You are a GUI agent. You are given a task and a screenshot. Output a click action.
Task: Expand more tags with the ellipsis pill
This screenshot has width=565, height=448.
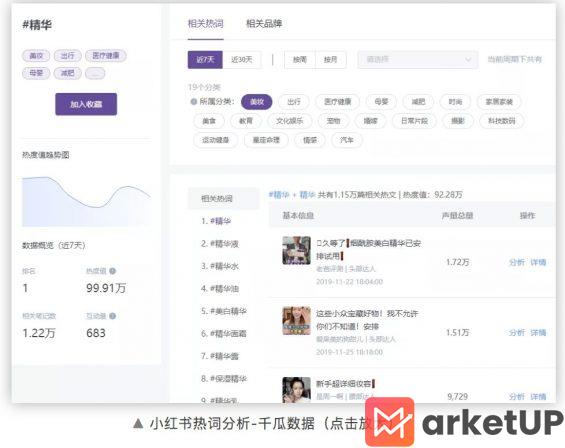pyautogui.click(x=95, y=73)
